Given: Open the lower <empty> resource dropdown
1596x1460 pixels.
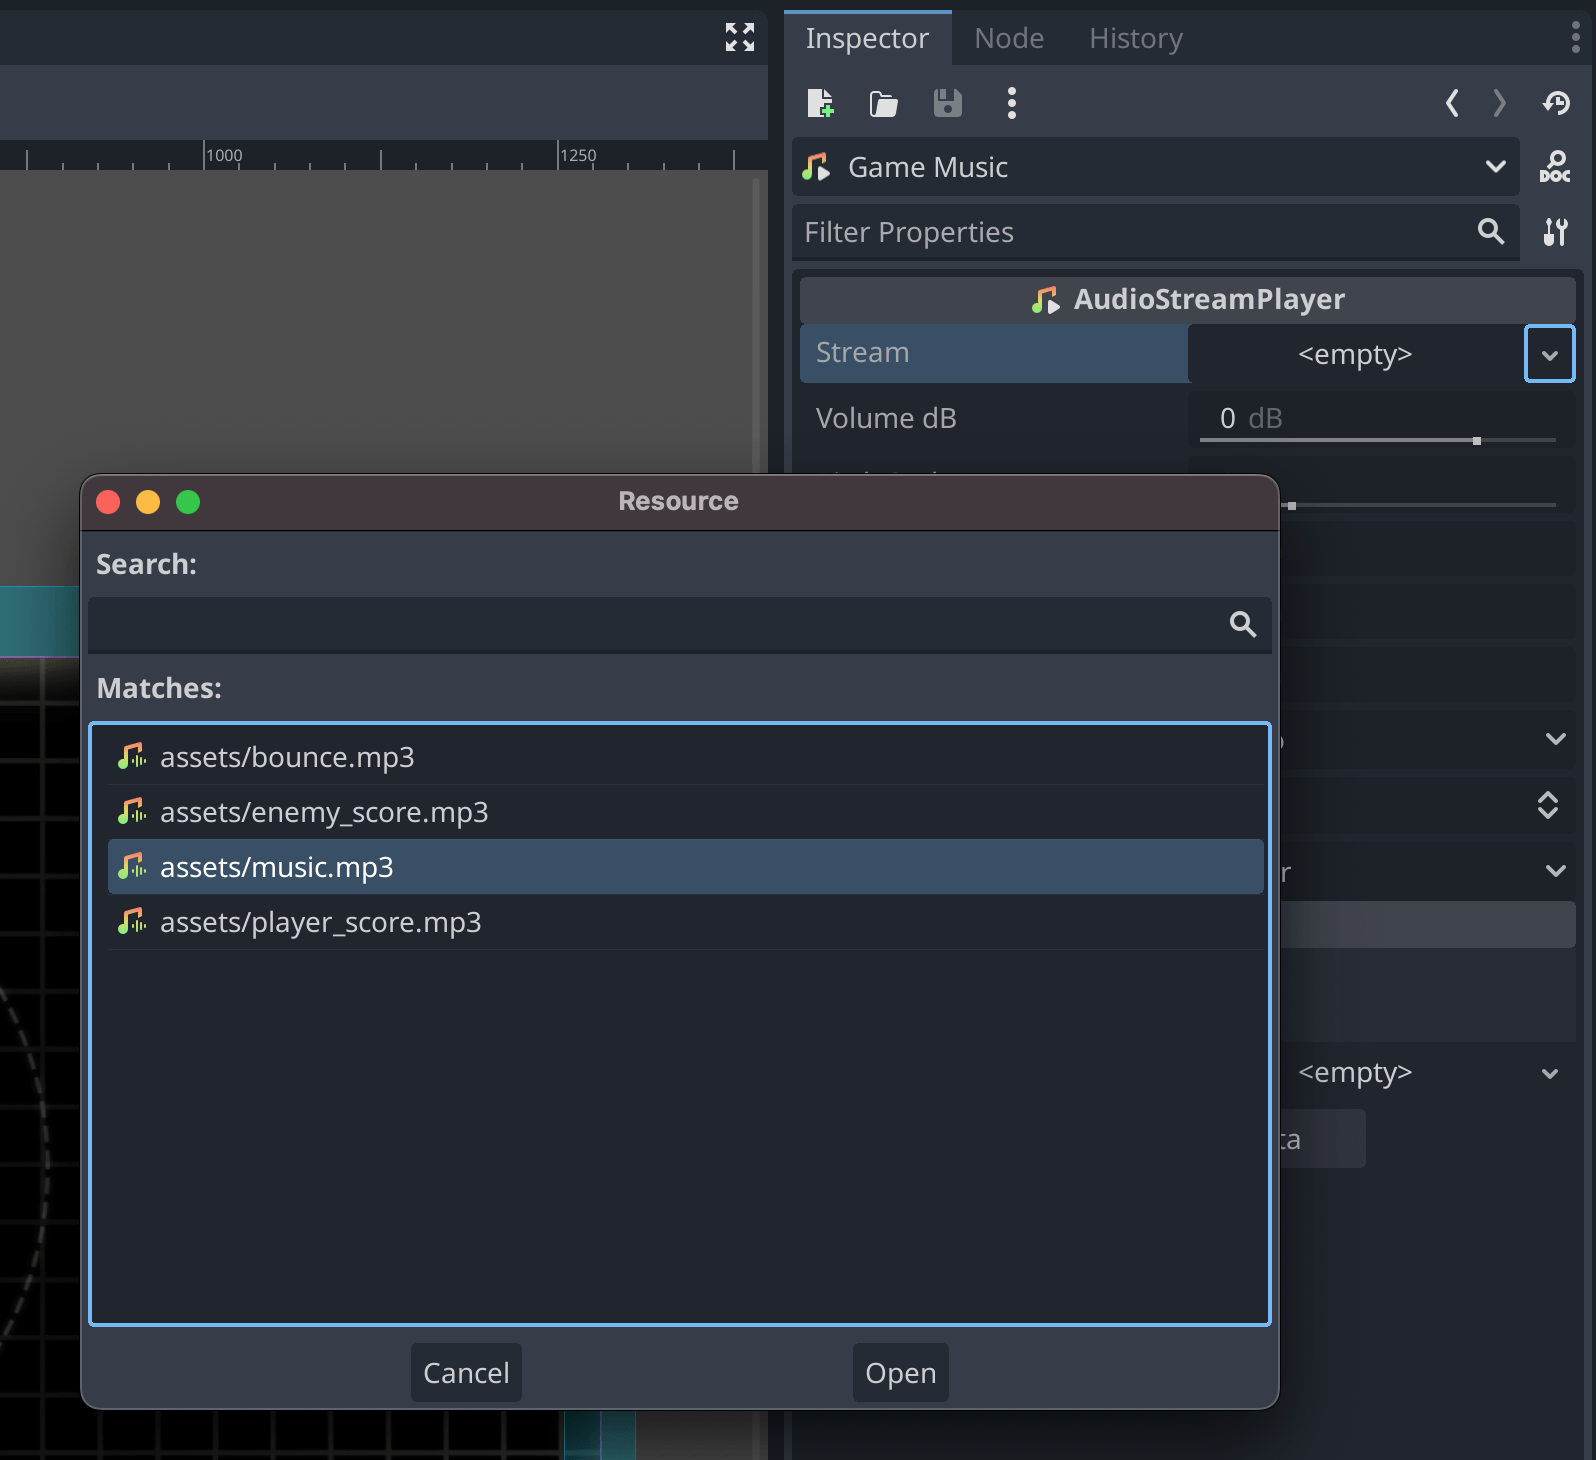Looking at the screenshot, I should click(1549, 1073).
